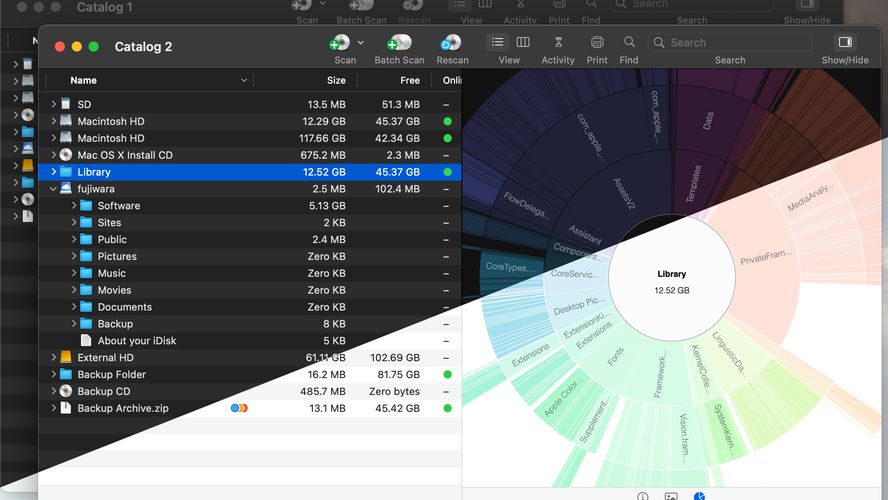Expand the External HD row
Screen dimensions: 888x500
coord(53,357)
